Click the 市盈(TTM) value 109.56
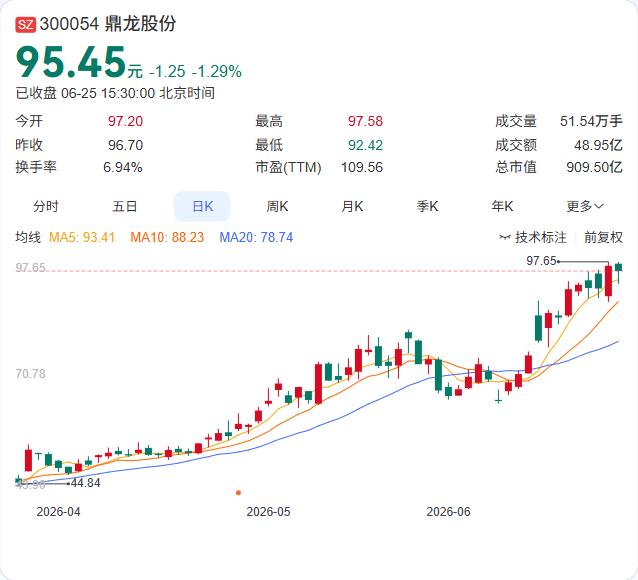638x580 pixels. (362, 167)
